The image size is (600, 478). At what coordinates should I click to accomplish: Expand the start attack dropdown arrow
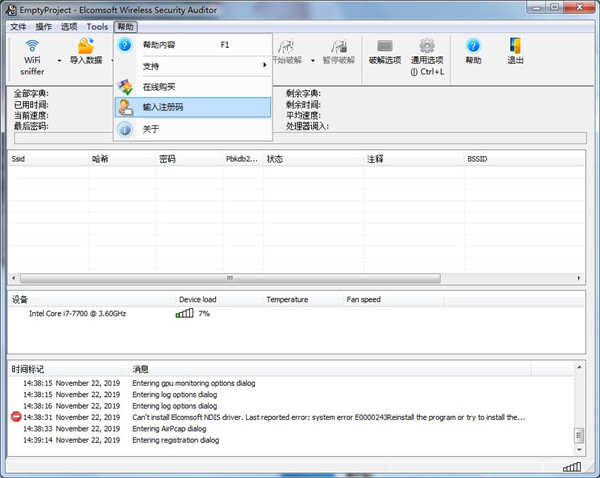click(313, 60)
